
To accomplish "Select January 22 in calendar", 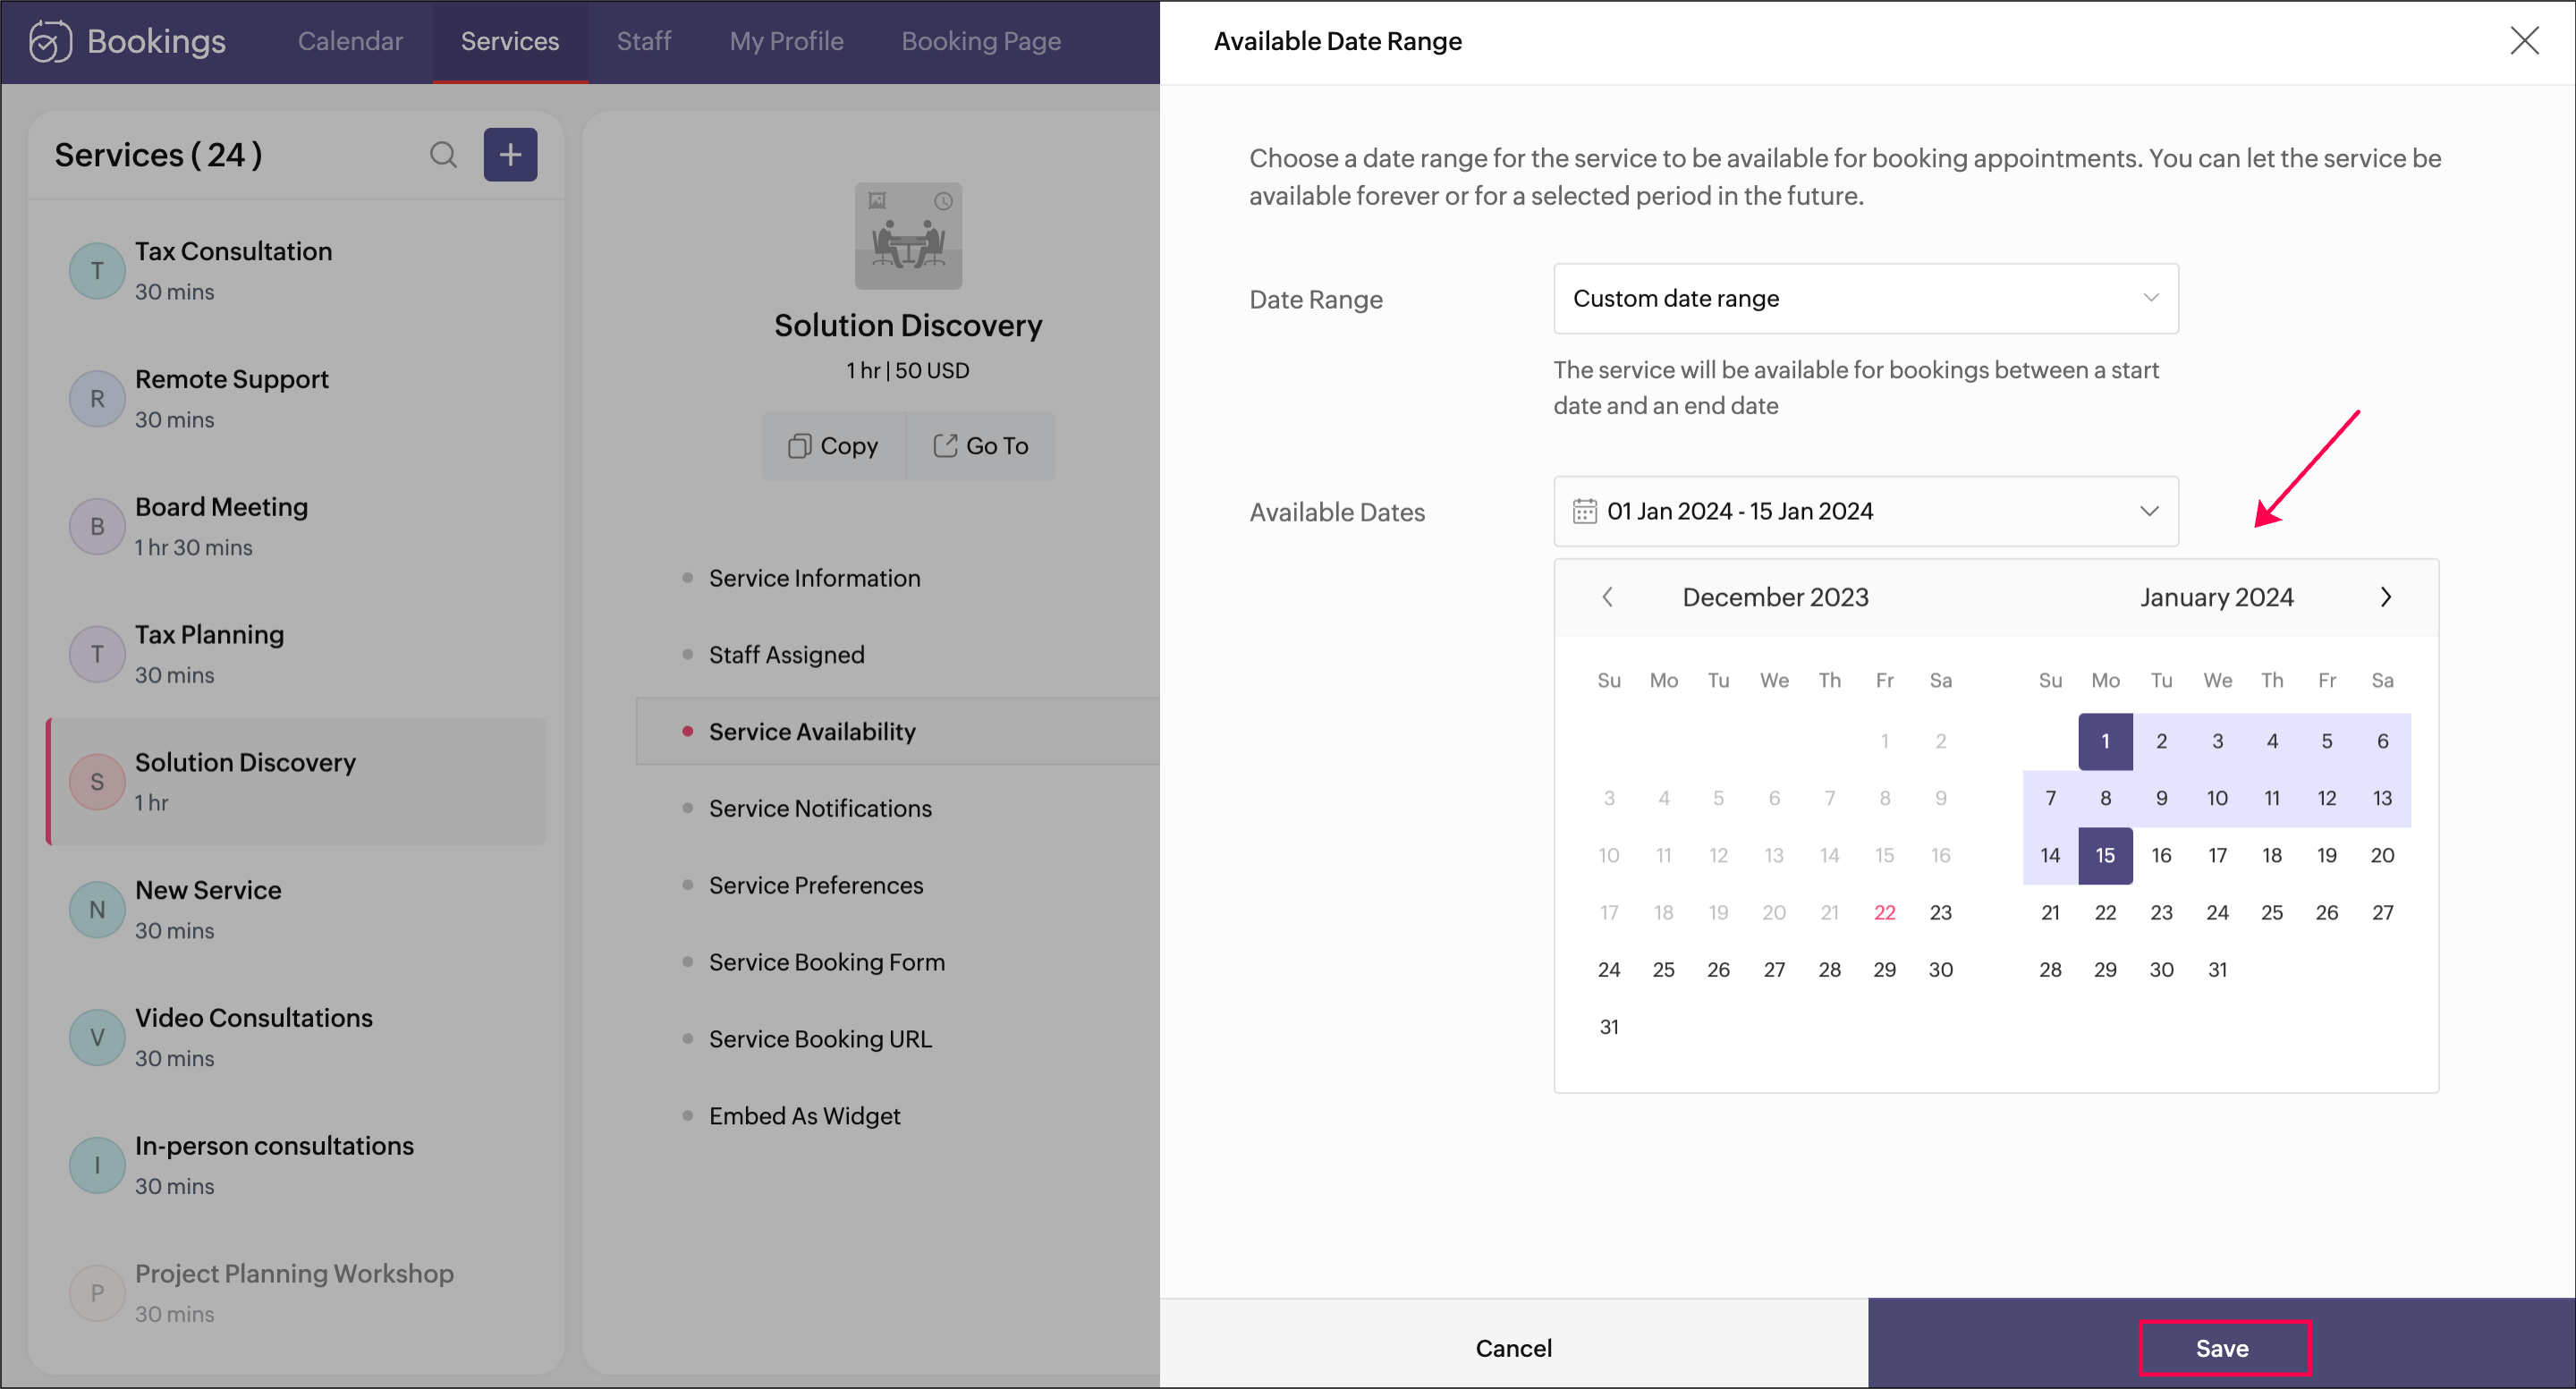I will (2105, 912).
